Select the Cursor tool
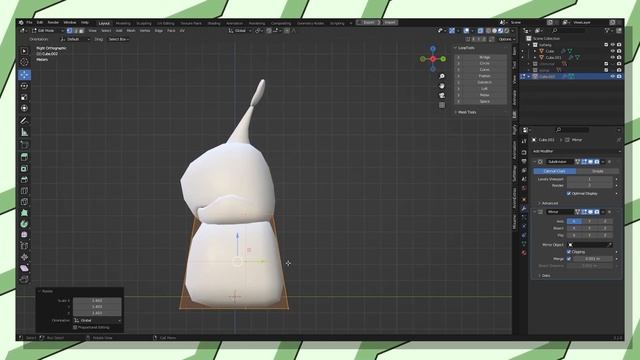Image resolution: width=640 pixels, height=360 pixels. click(24, 62)
